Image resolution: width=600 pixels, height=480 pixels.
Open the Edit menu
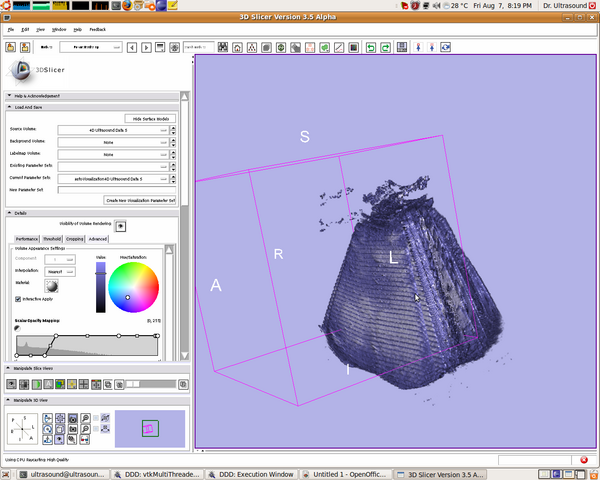pos(25,29)
